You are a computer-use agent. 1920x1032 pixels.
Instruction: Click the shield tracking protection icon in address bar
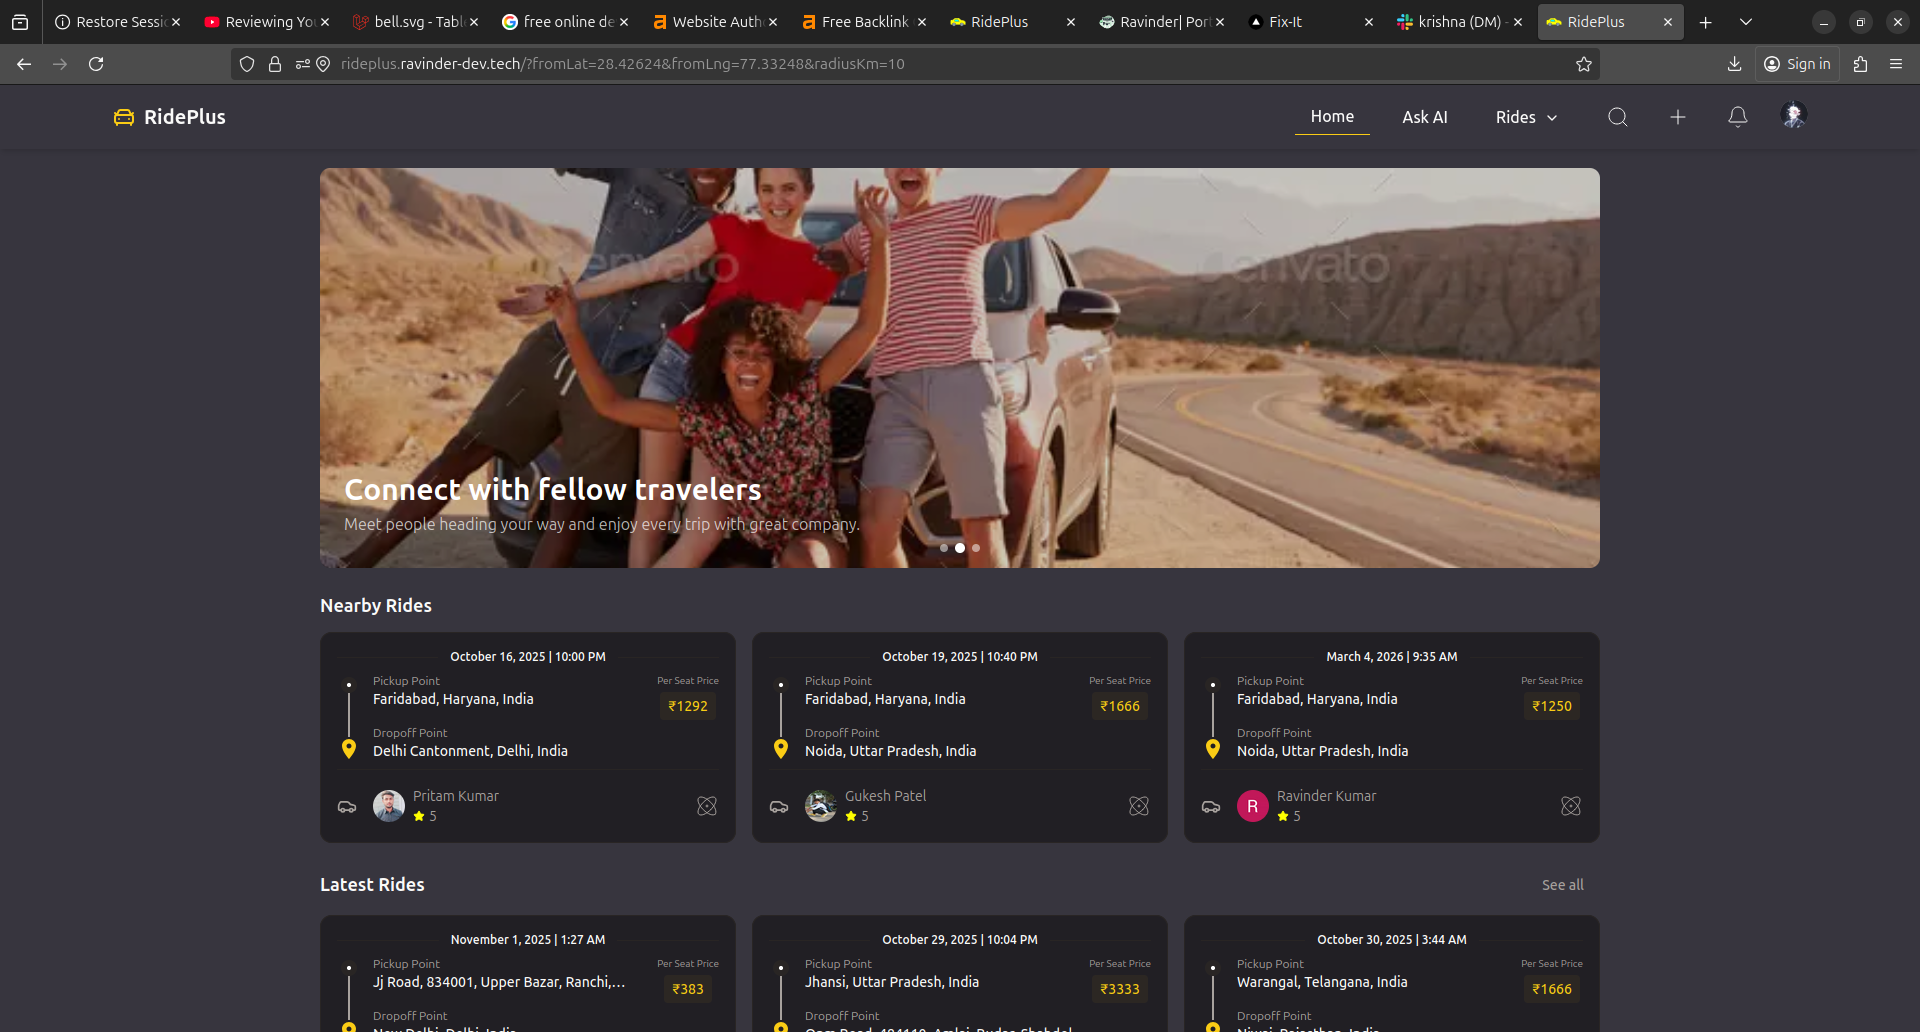(246, 64)
